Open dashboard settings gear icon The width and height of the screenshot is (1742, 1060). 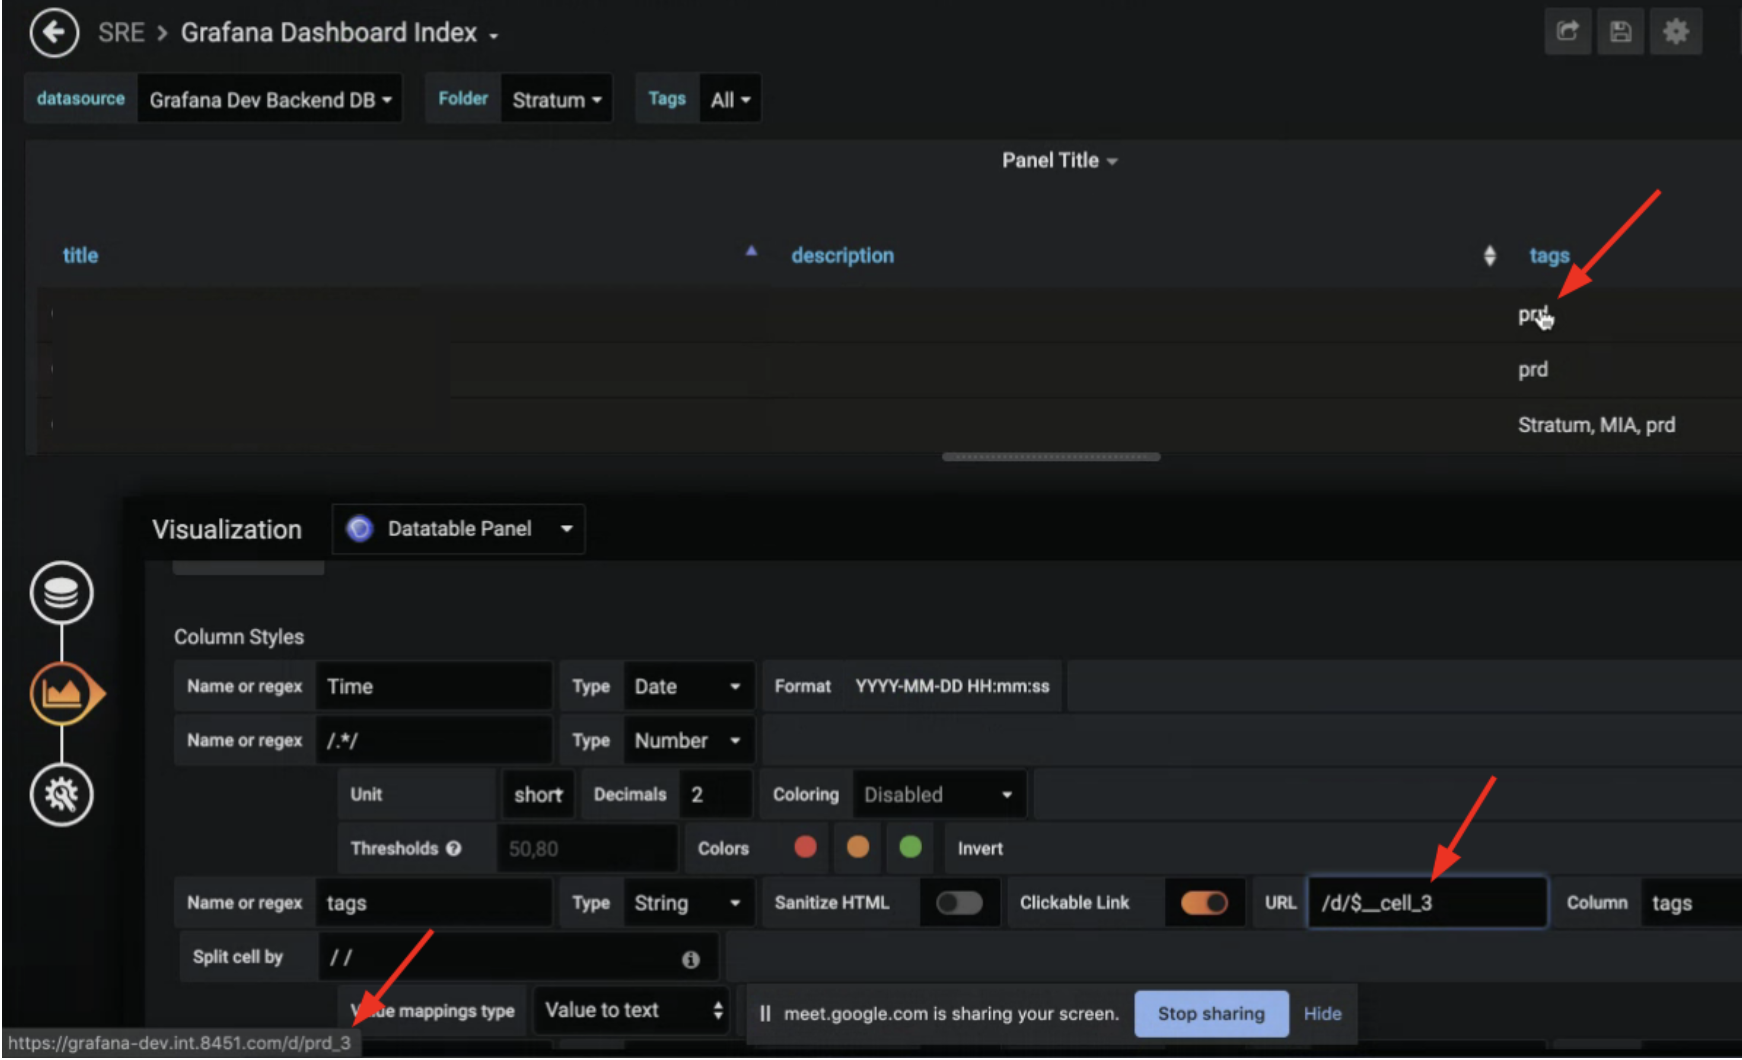tap(1675, 31)
